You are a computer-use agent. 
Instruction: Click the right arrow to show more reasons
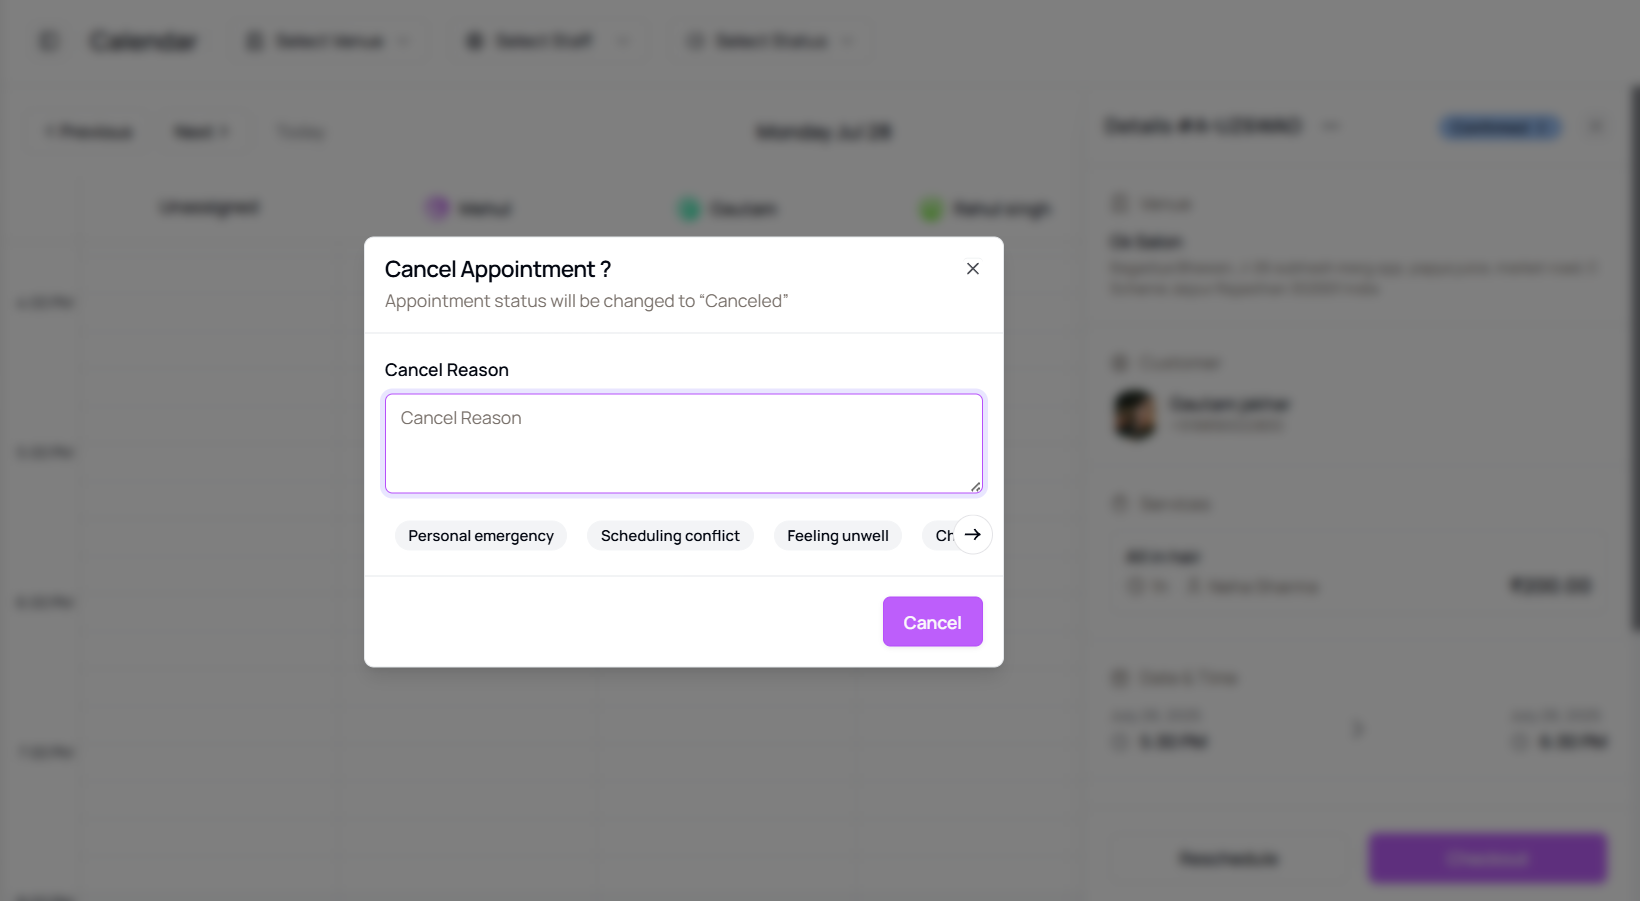pyautogui.click(x=972, y=535)
